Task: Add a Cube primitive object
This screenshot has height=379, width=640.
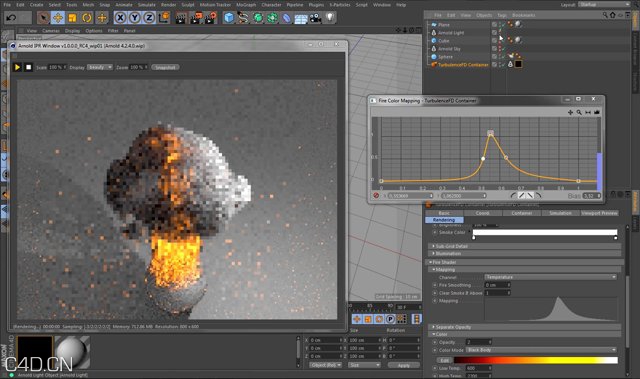Action: (x=229, y=18)
